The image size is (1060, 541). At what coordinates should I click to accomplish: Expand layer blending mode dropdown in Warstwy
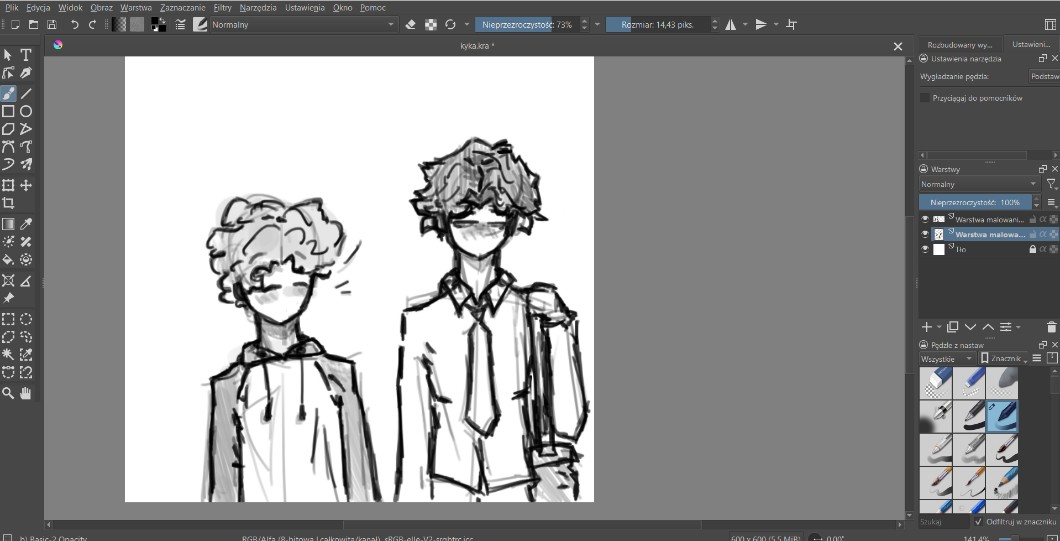click(x=978, y=185)
